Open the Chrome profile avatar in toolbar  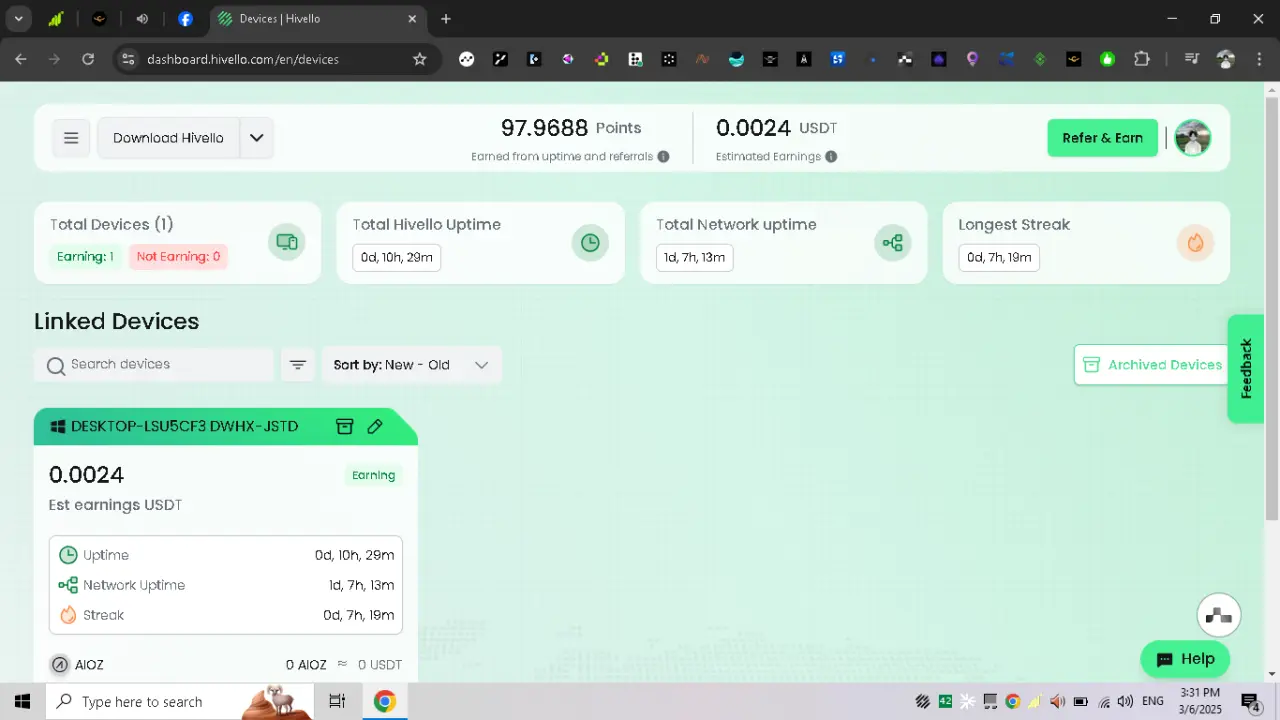pos(1225,59)
